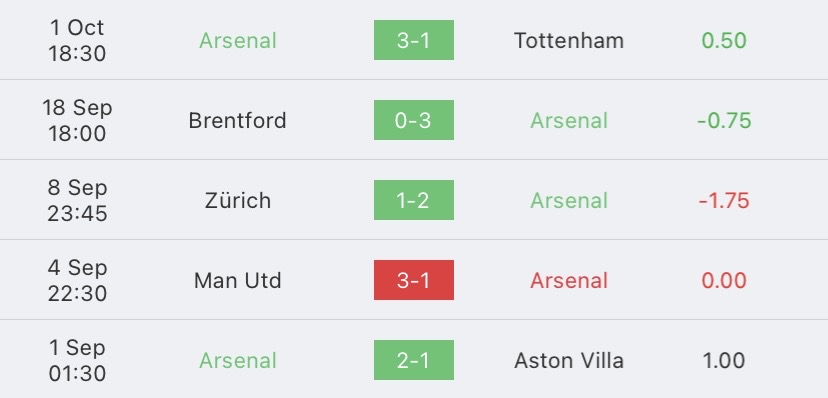The height and width of the screenshot is (398, 828).
Task: Select the Aston Villa team name
Action: click(569, 361)
